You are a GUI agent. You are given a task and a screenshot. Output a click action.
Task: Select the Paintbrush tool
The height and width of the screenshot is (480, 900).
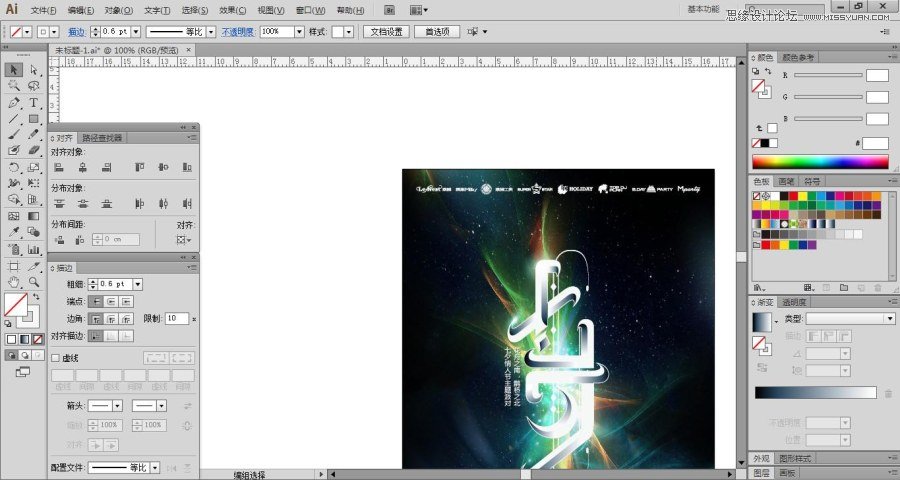tap(14, 134)
